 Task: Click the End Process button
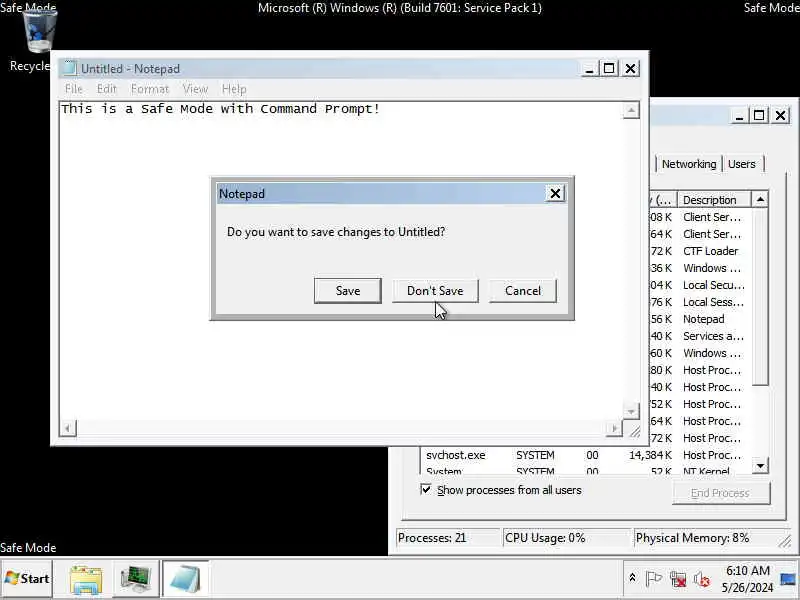point(720,493)
